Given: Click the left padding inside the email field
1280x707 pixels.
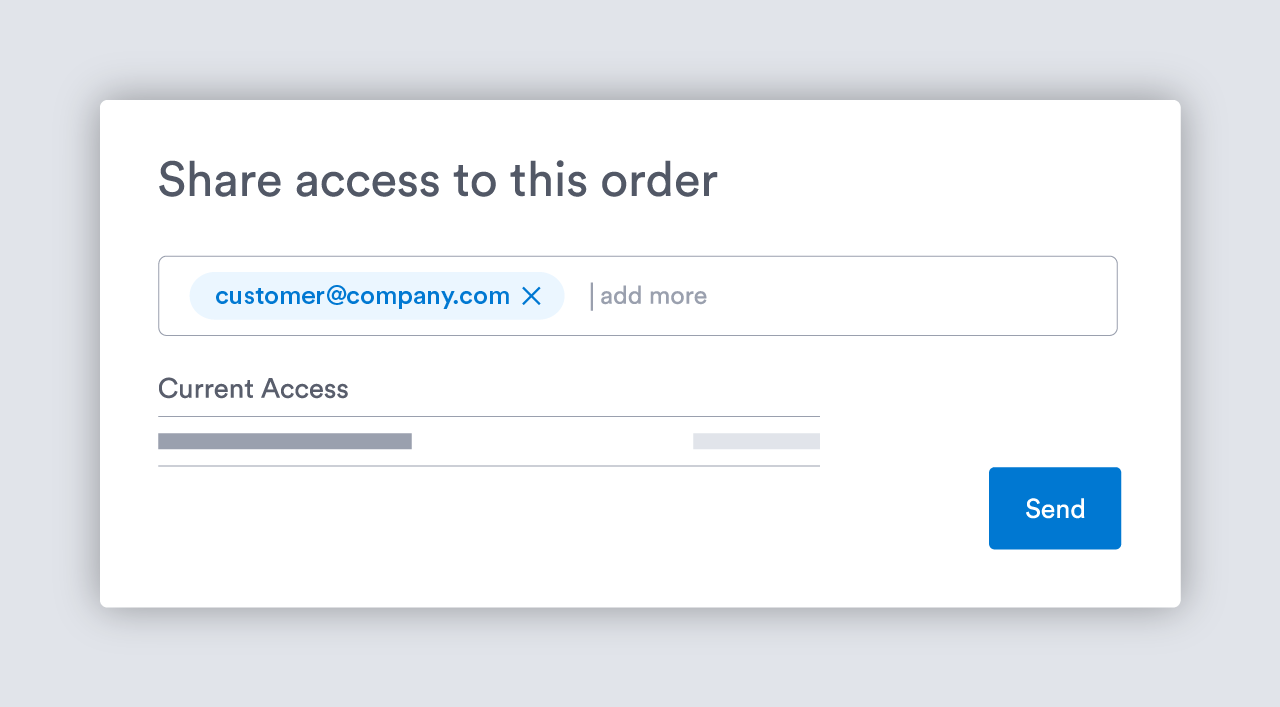Looking at the screenshot, I should click(174, 296).
